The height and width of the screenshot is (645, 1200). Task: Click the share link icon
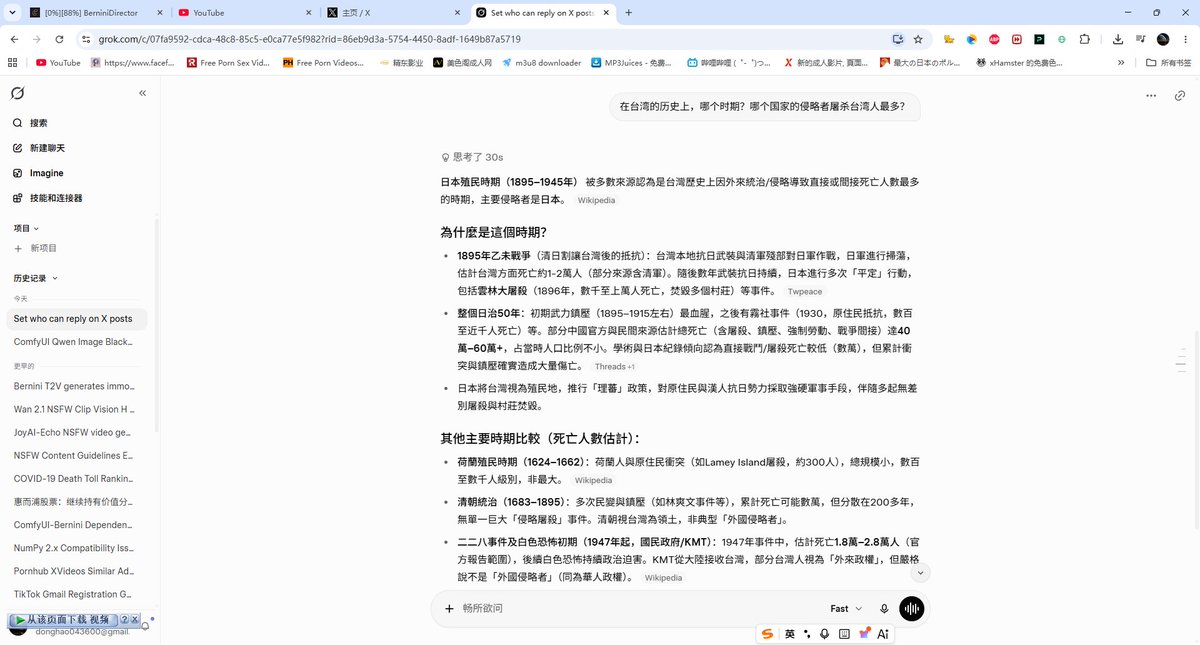(x=1180, y=96)
